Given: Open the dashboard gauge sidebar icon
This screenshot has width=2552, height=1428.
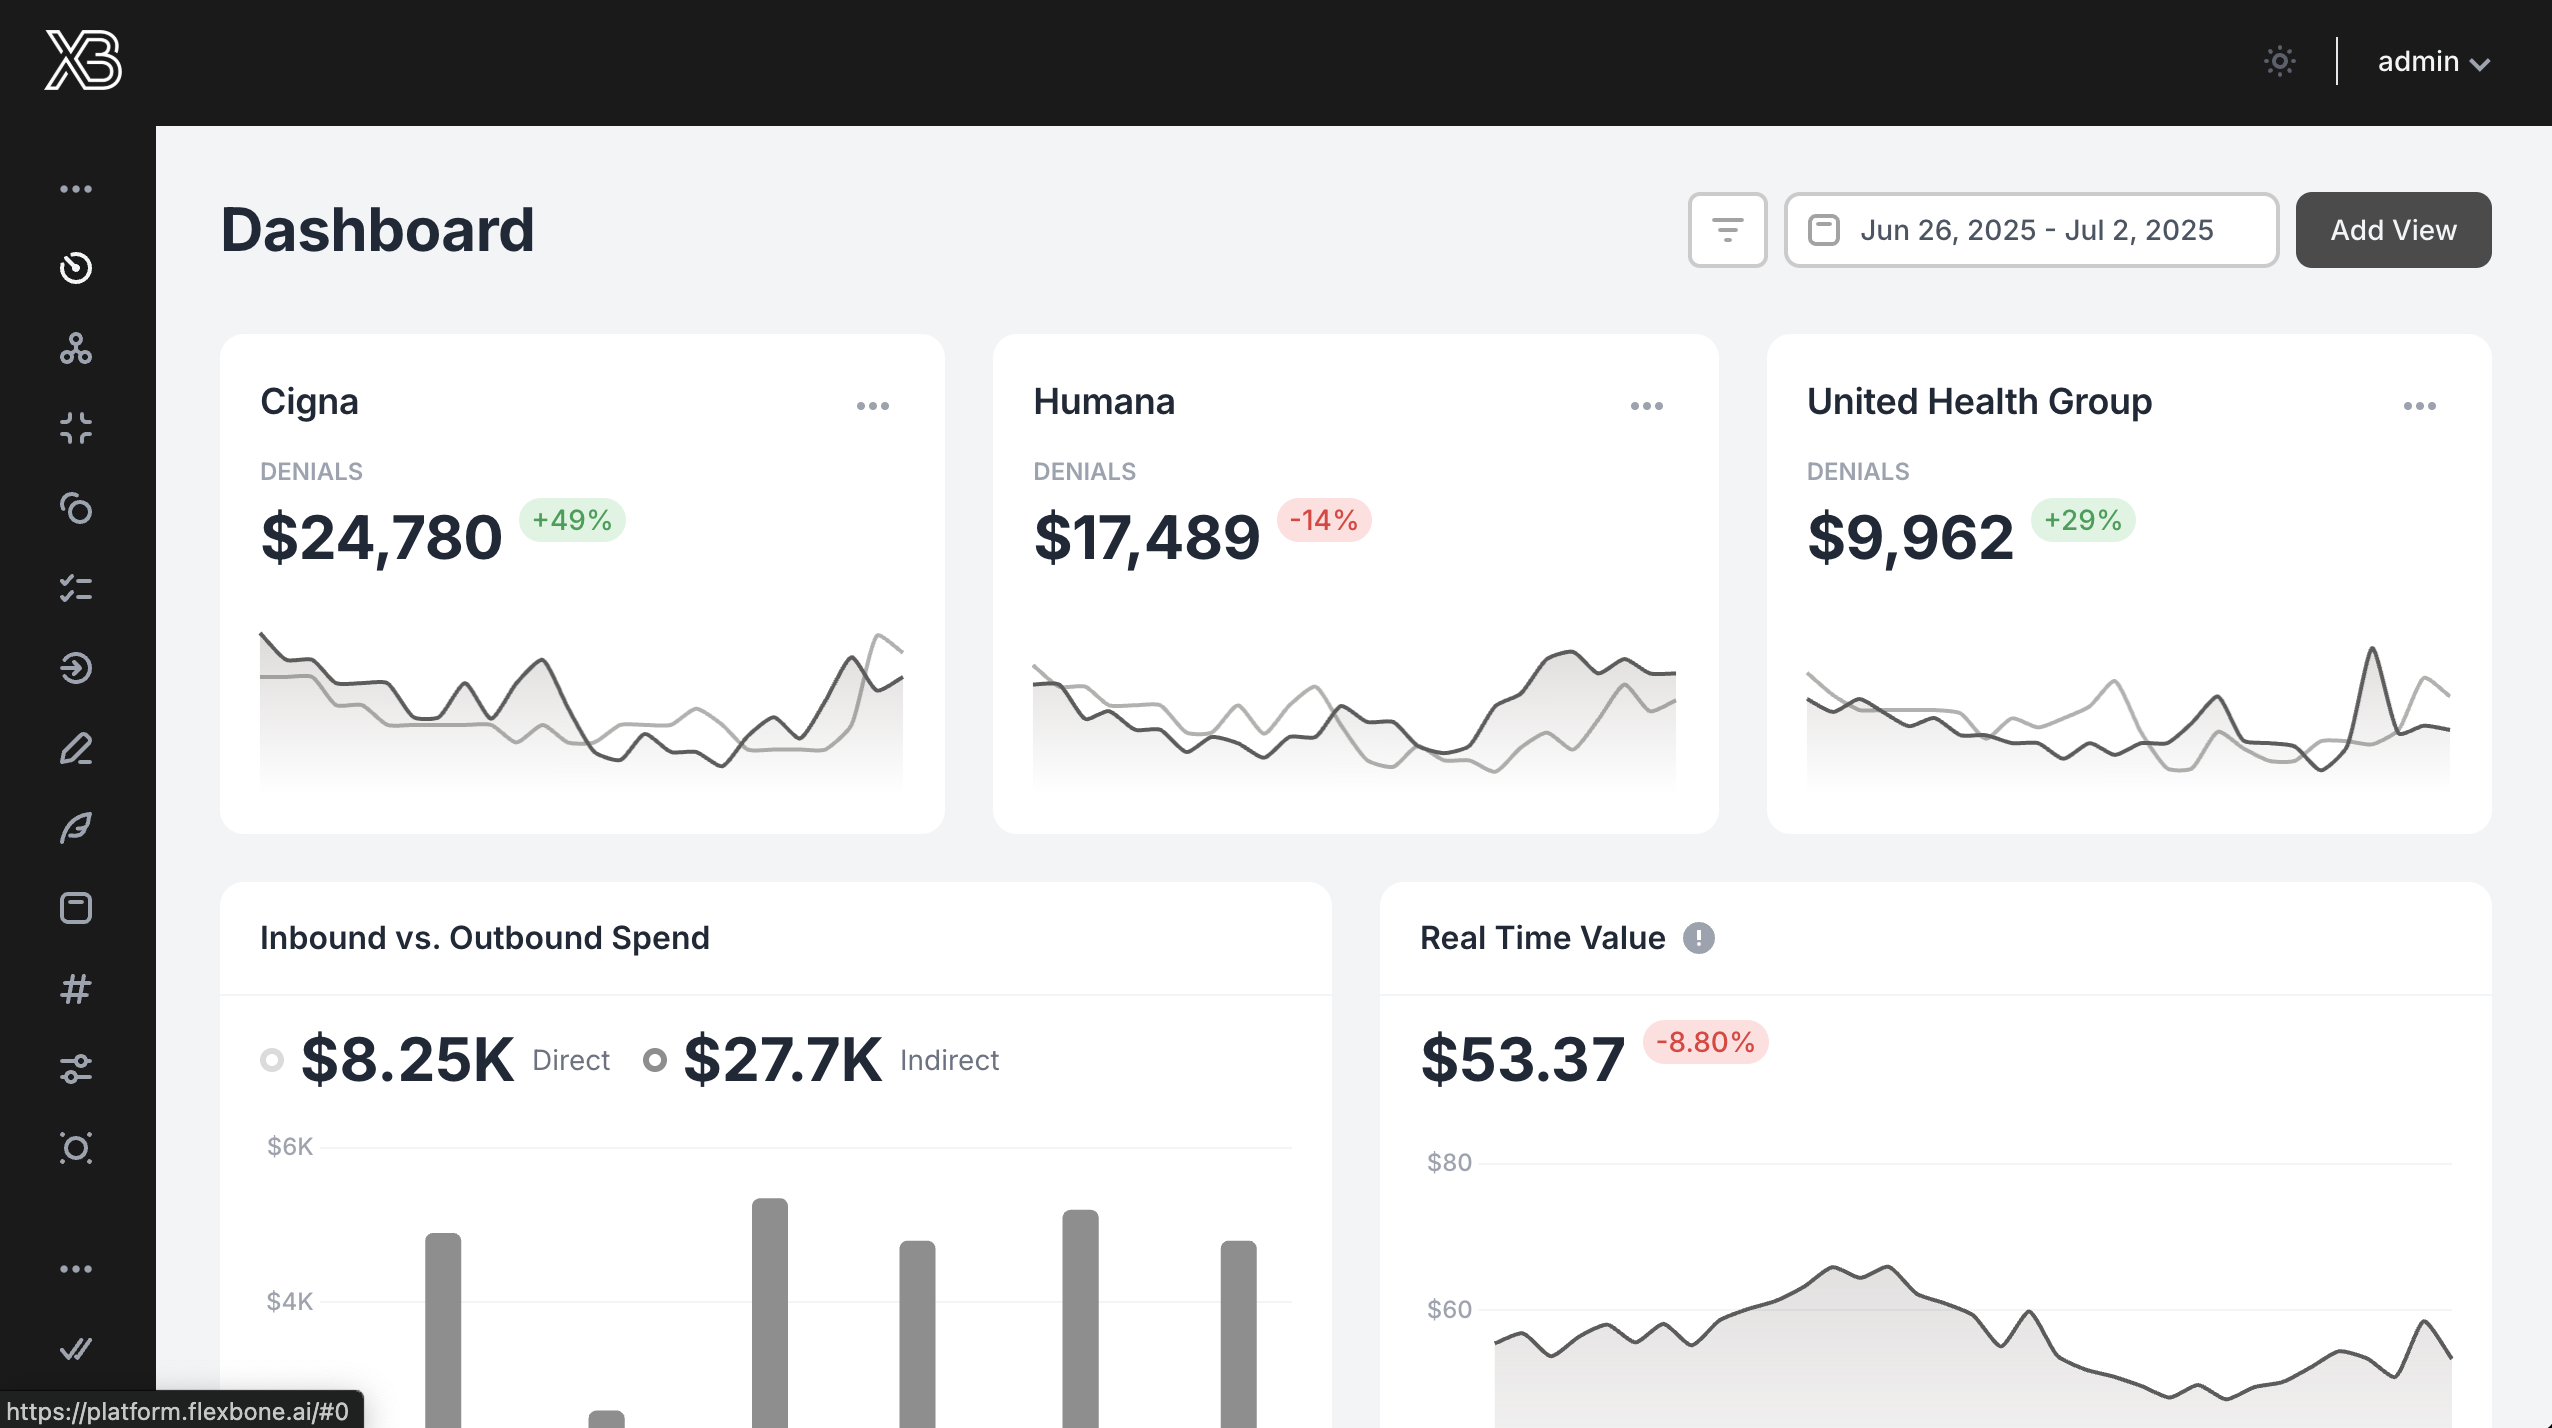Looking at the screenshot, I should click(76, 268).
